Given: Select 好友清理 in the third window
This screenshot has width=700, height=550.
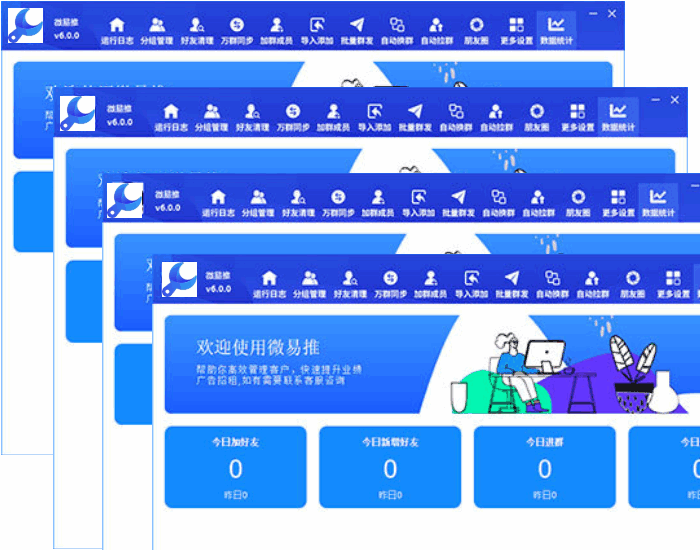Looking at the screenshot, I should tap(298, 203).
